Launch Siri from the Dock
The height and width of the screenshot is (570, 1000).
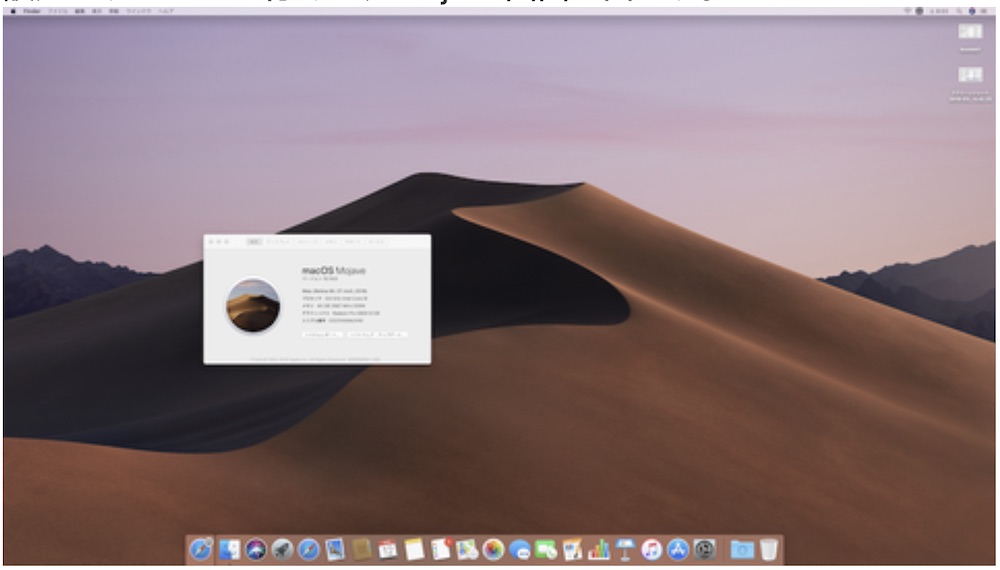click(256, 550)
